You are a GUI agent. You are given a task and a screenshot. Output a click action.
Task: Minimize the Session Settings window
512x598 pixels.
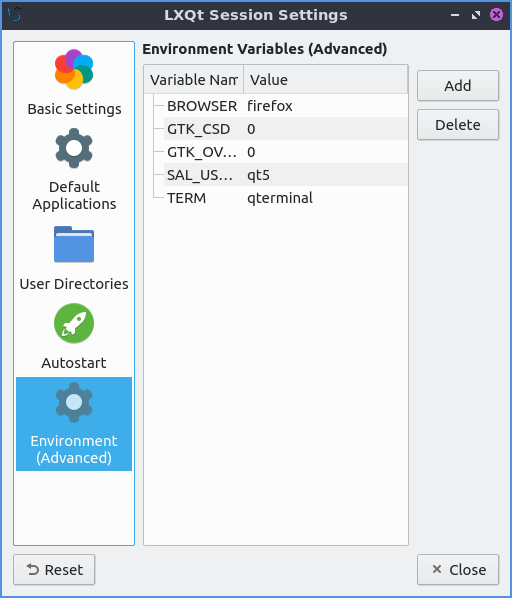[x=454, y=15]
